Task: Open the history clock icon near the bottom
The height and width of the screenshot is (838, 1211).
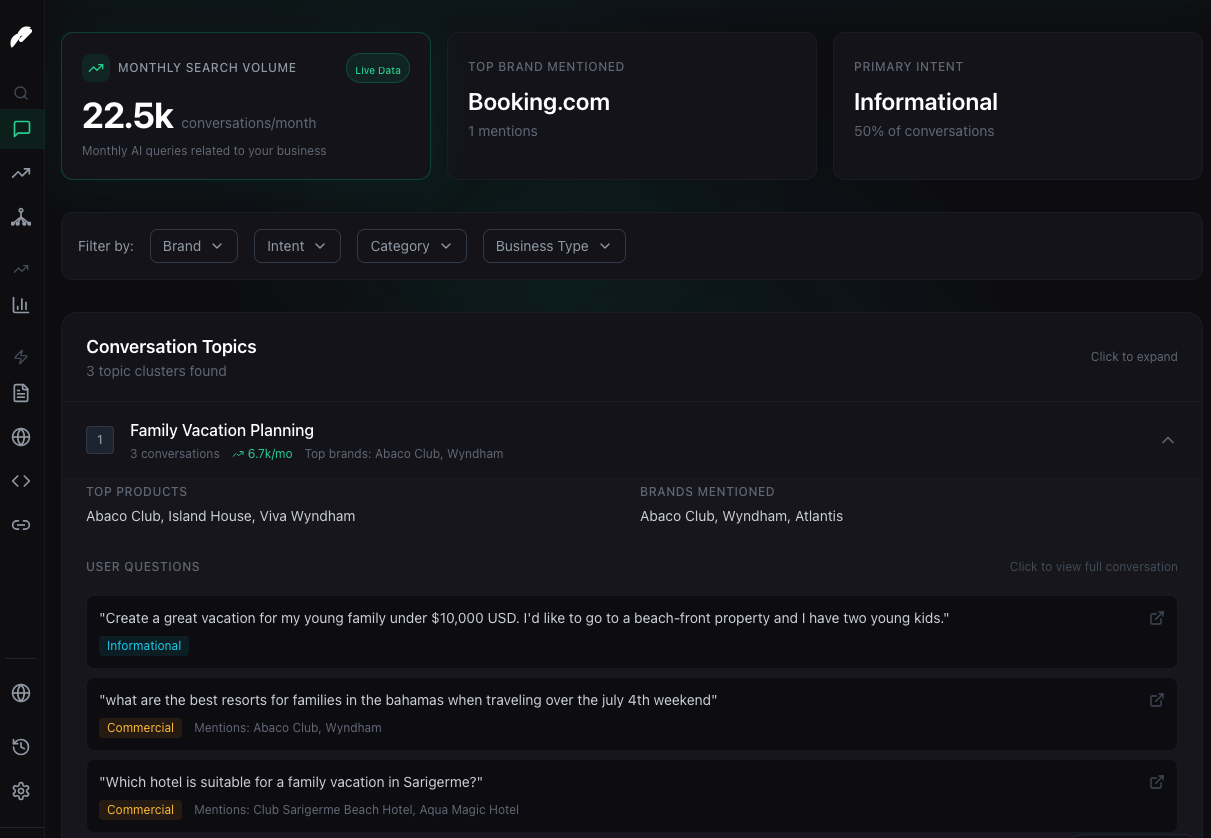Action: pyautogui.click(x=21, y=747)
